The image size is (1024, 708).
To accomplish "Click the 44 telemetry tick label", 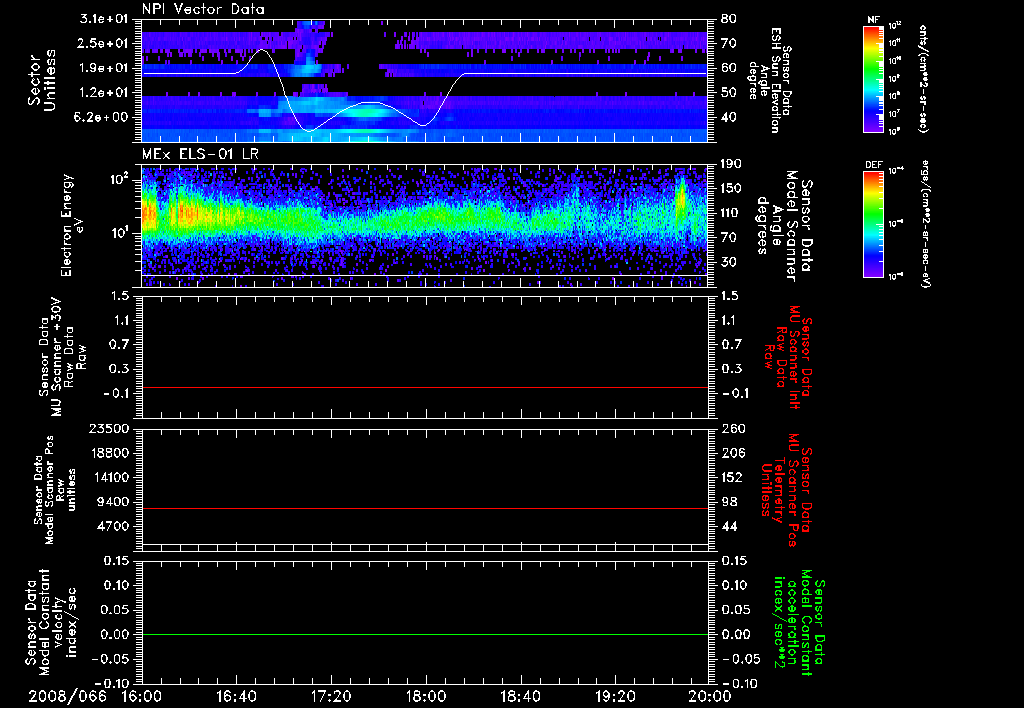I will tap(729, 526).
